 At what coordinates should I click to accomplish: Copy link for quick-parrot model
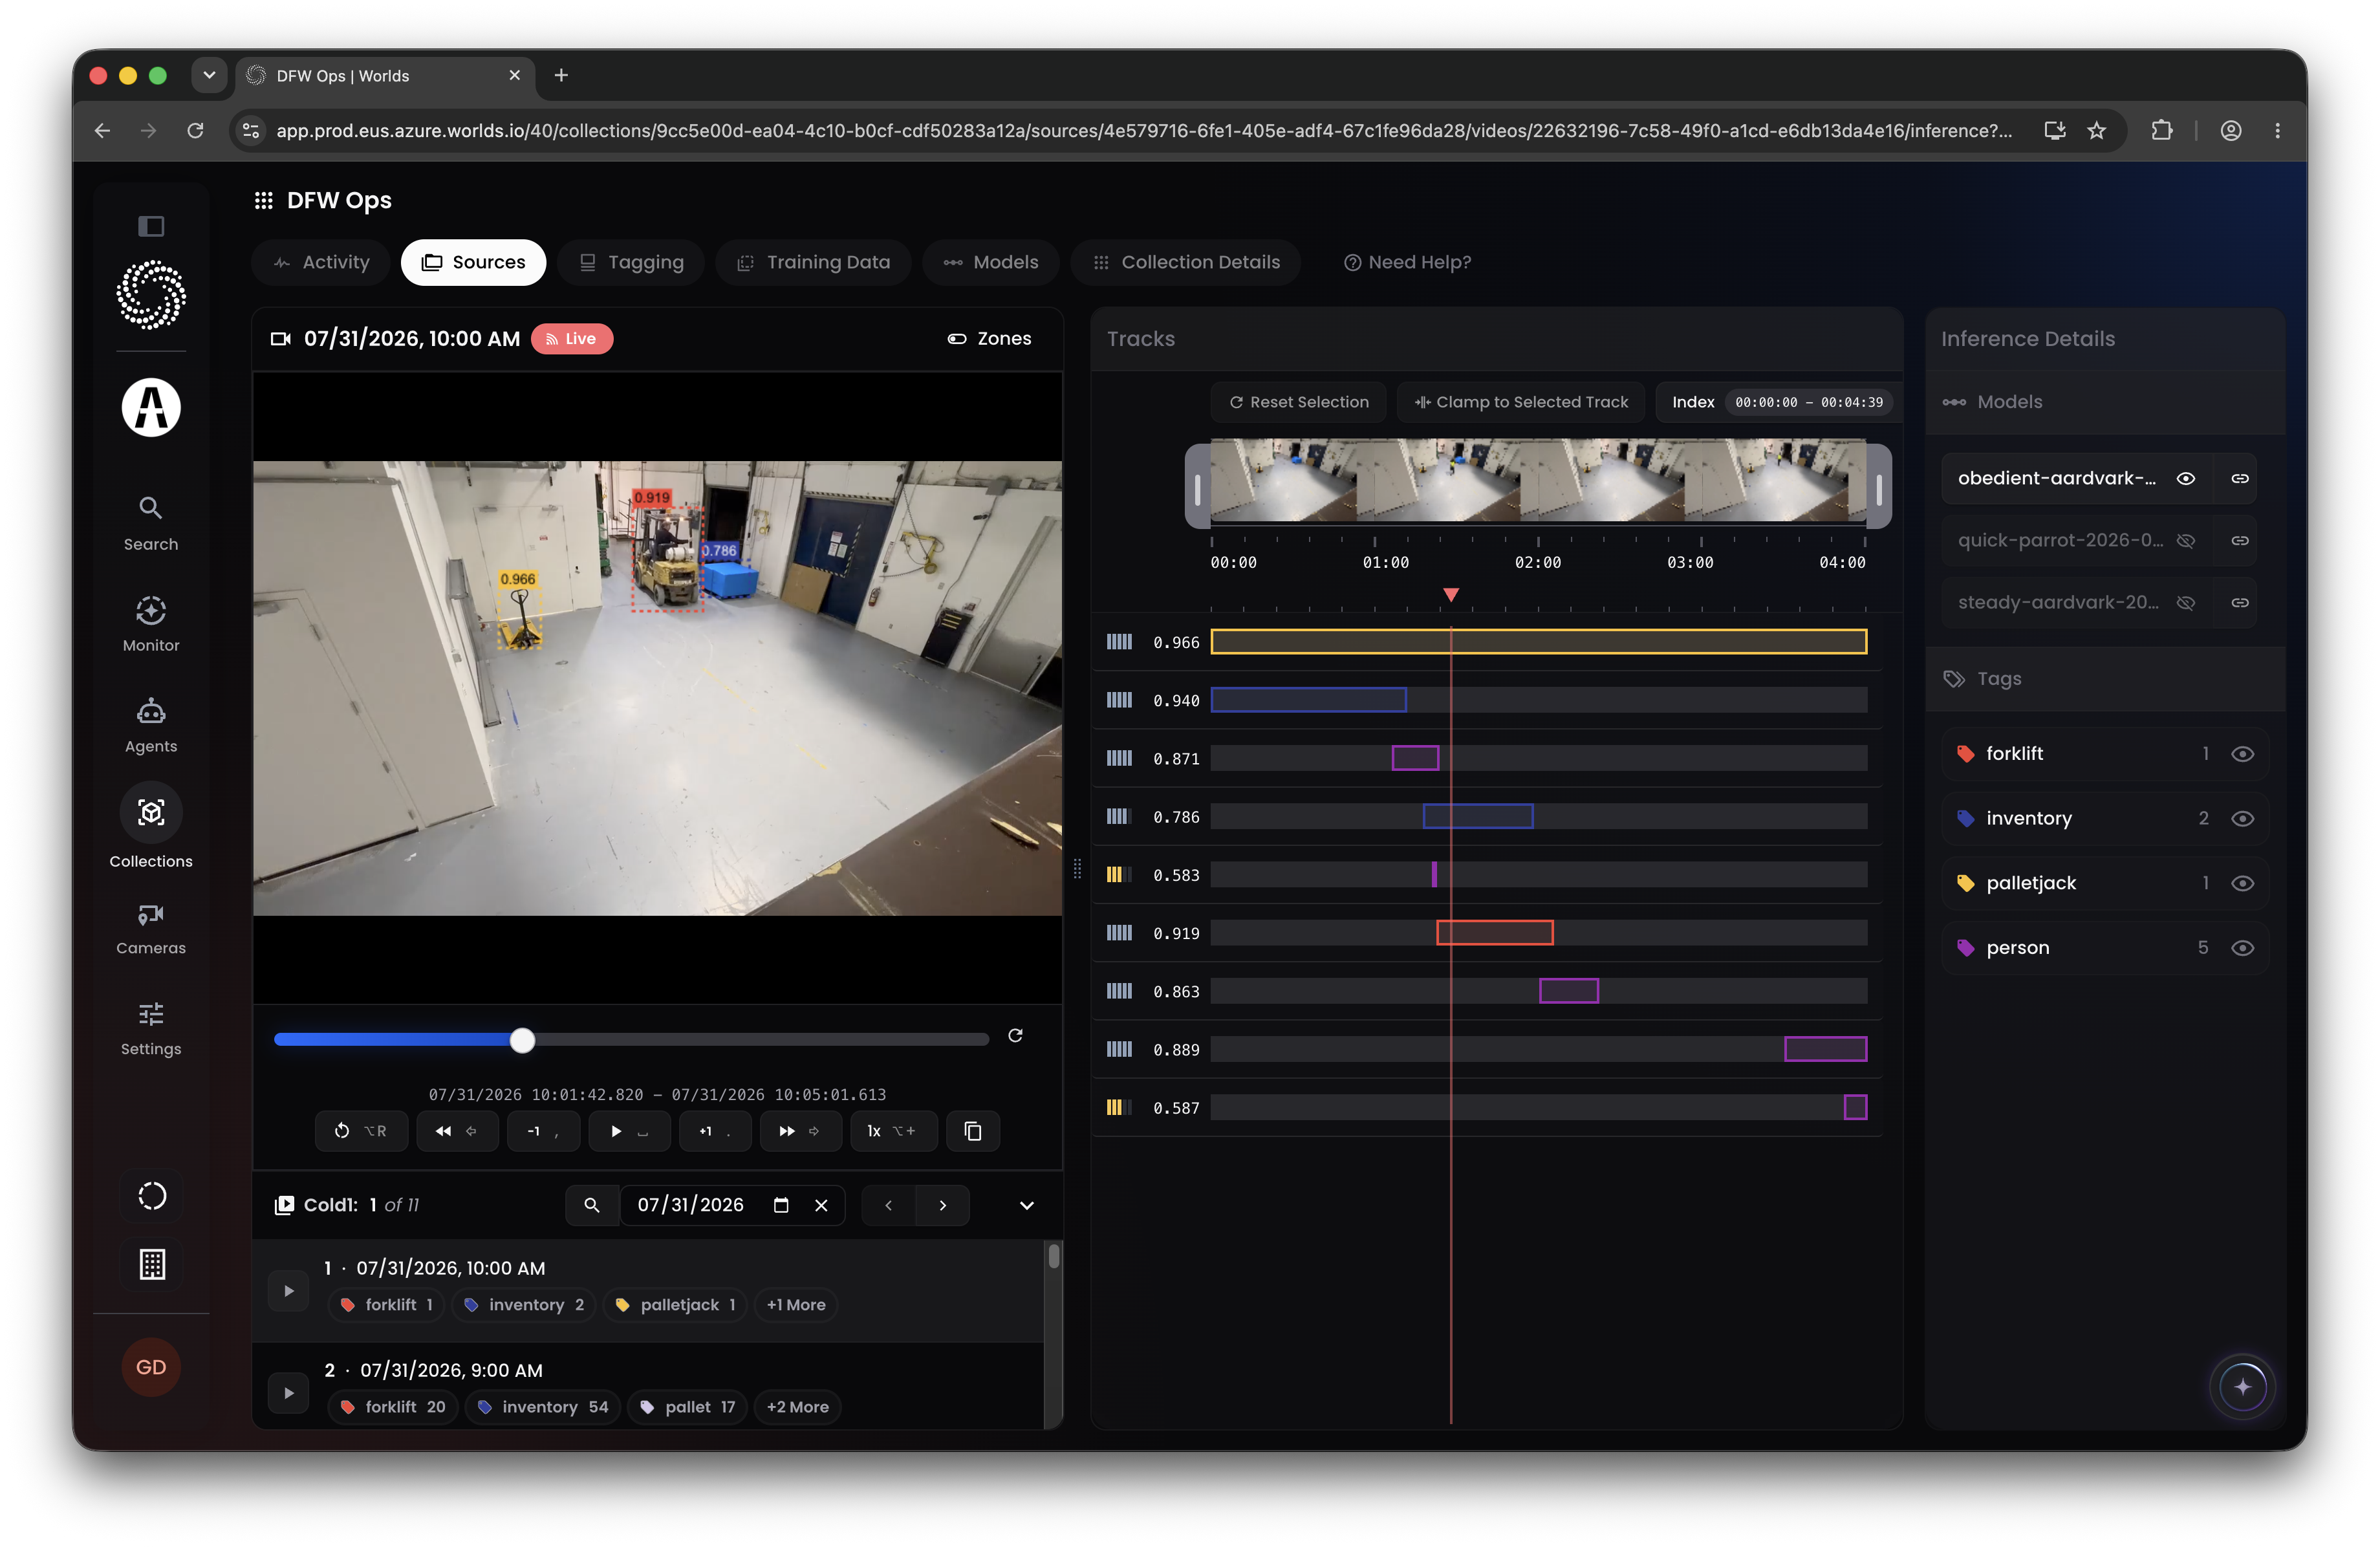[x=2240, y=541]
